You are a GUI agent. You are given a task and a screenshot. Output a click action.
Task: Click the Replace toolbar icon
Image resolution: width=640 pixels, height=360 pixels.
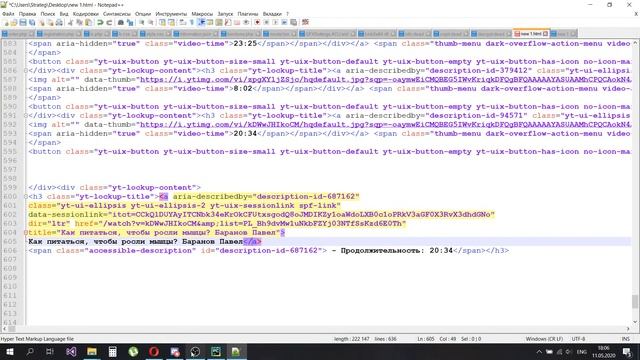point(130,22)
